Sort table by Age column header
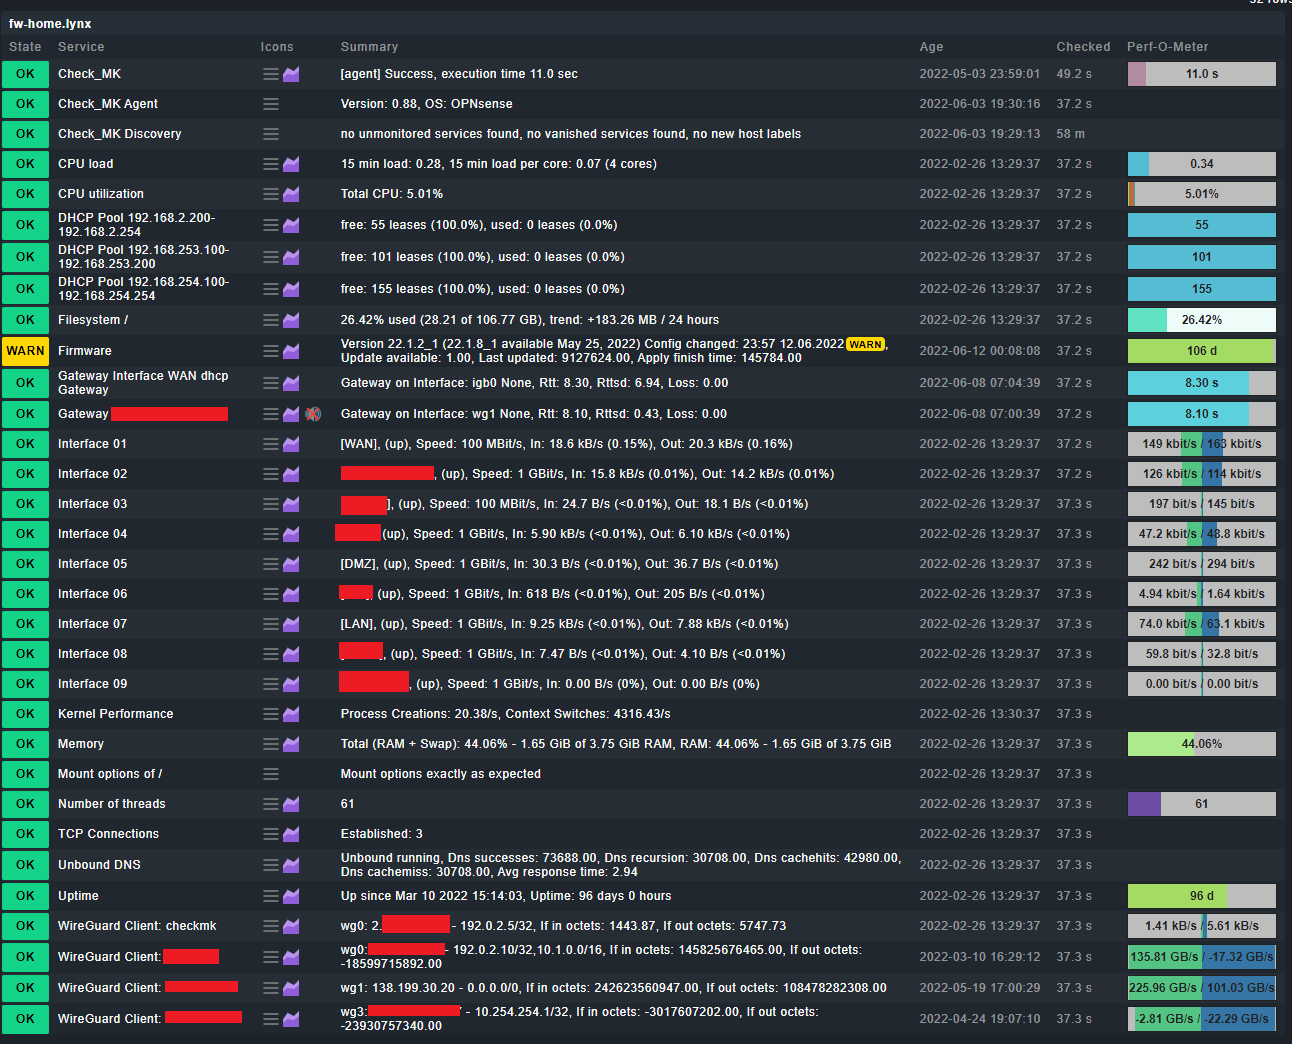Viewport: 1292px width, 1044px height. tap(931, 47)
